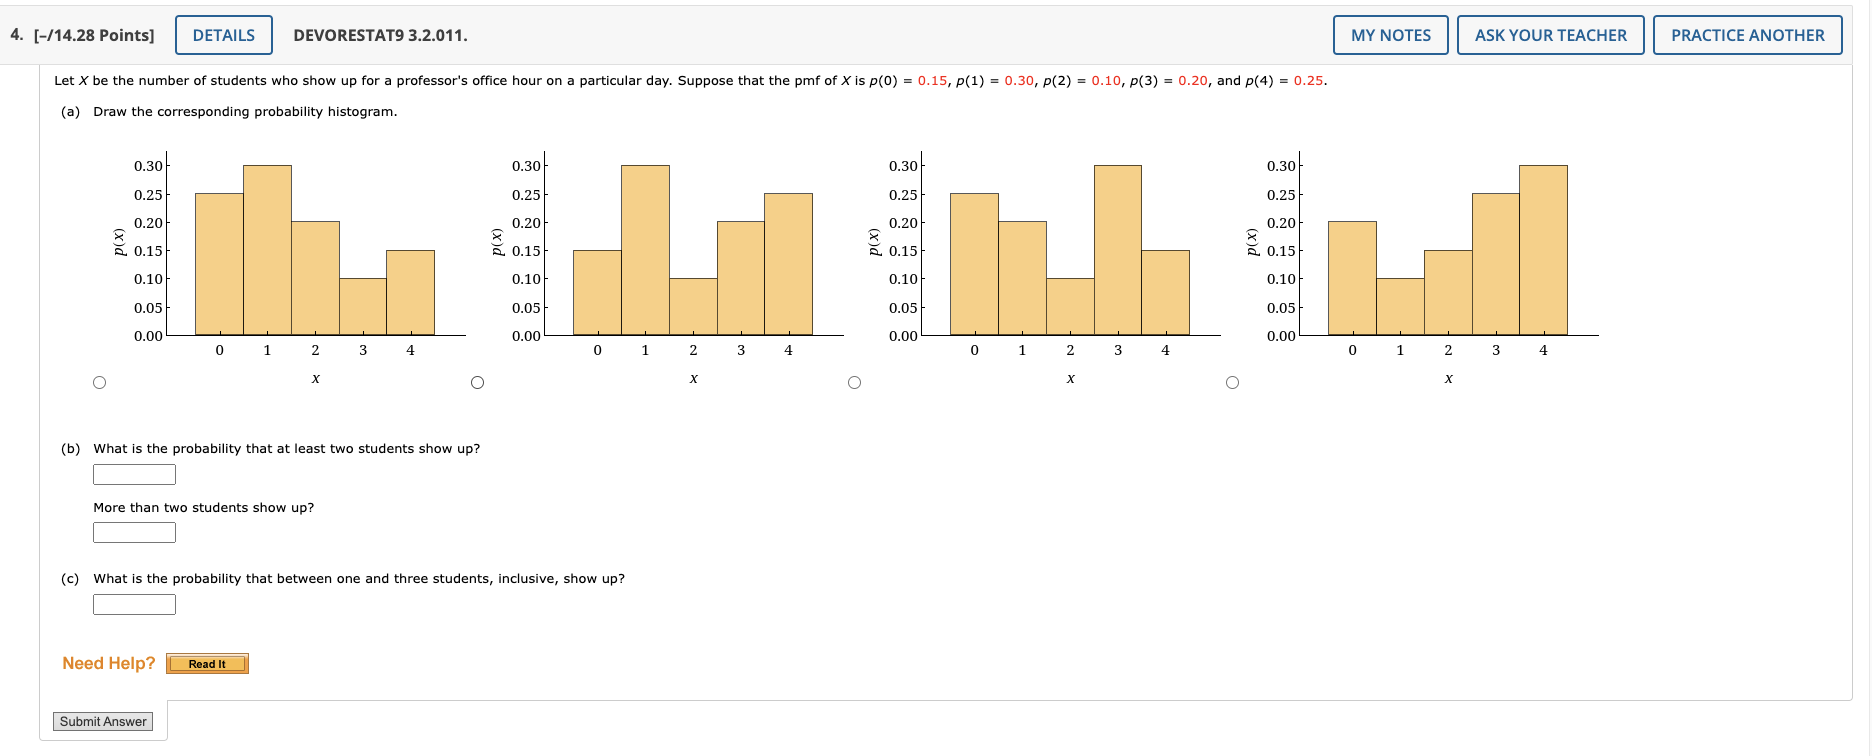The image size is (1872, 756).
Task: Click the 'at least two students' answer box
Action: (x=134, y=474)
